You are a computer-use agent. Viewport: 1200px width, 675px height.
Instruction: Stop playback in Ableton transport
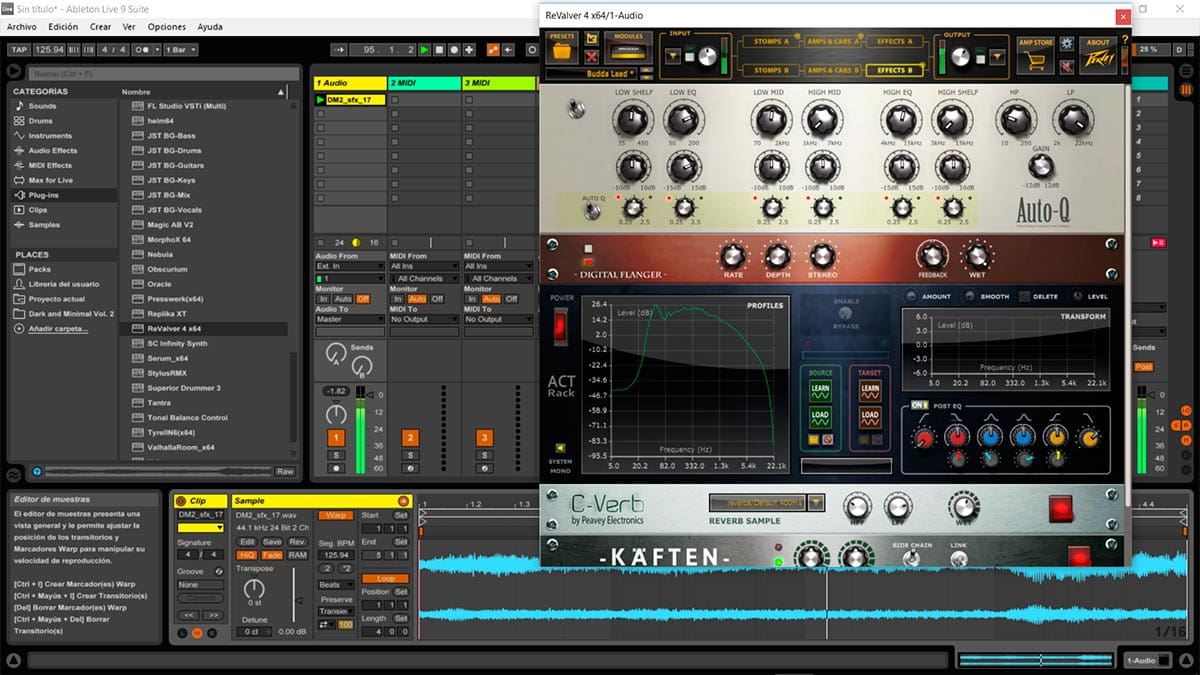(440, 49)
